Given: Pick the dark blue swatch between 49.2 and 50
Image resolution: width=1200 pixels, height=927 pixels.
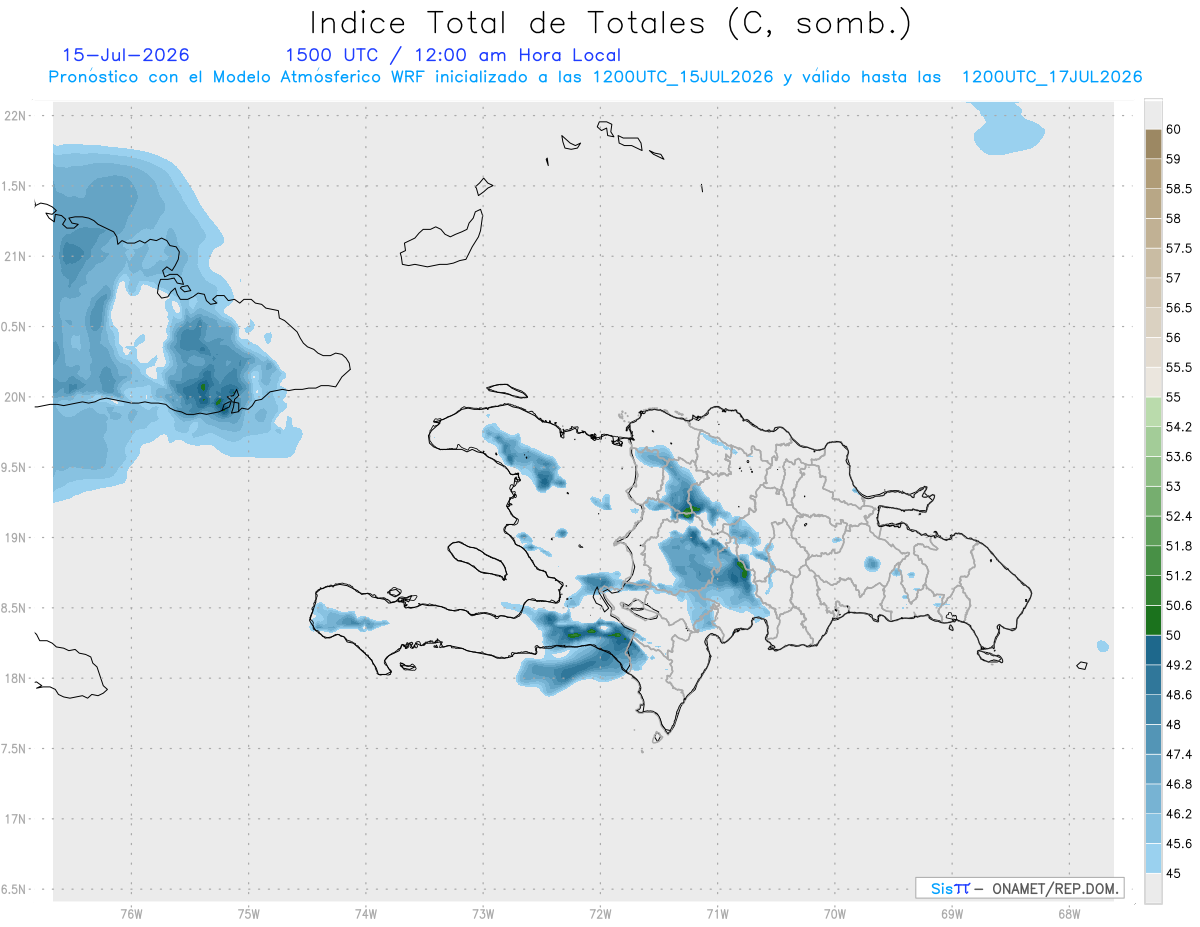Looking at the screenshot, I should 1153,650.
